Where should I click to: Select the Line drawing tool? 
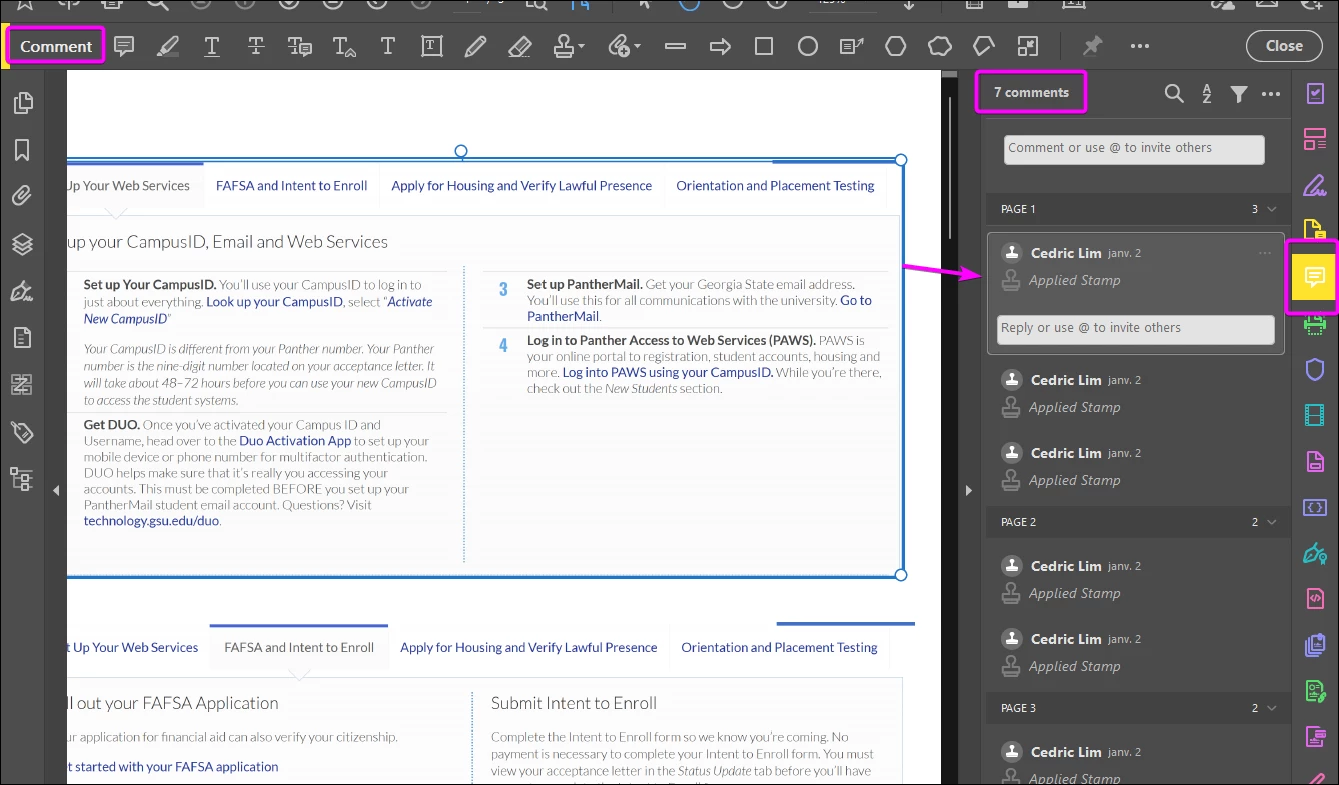pos(675,46)
